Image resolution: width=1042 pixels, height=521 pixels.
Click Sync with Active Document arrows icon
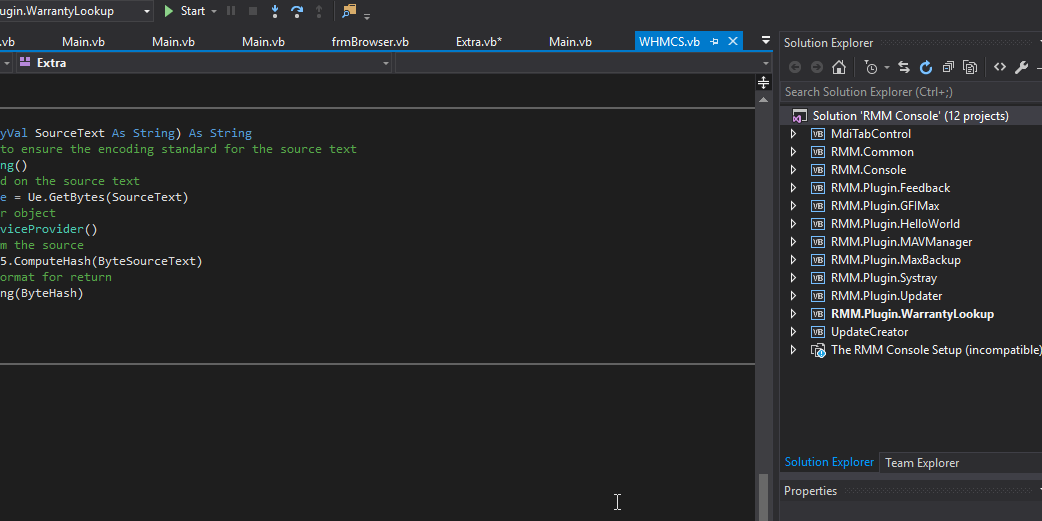tap(904, 67)
